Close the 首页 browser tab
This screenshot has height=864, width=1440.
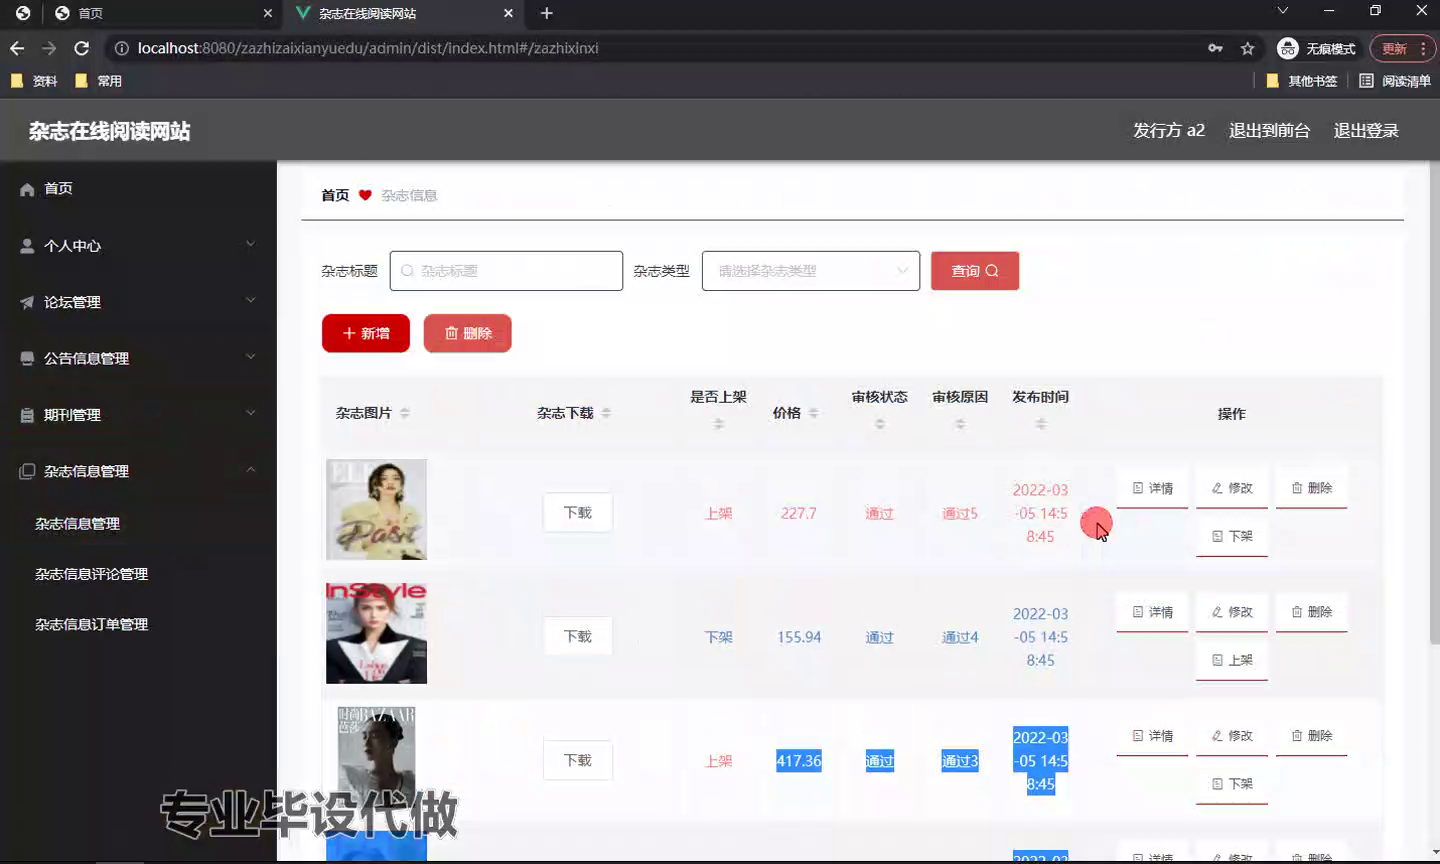[267, 13]
